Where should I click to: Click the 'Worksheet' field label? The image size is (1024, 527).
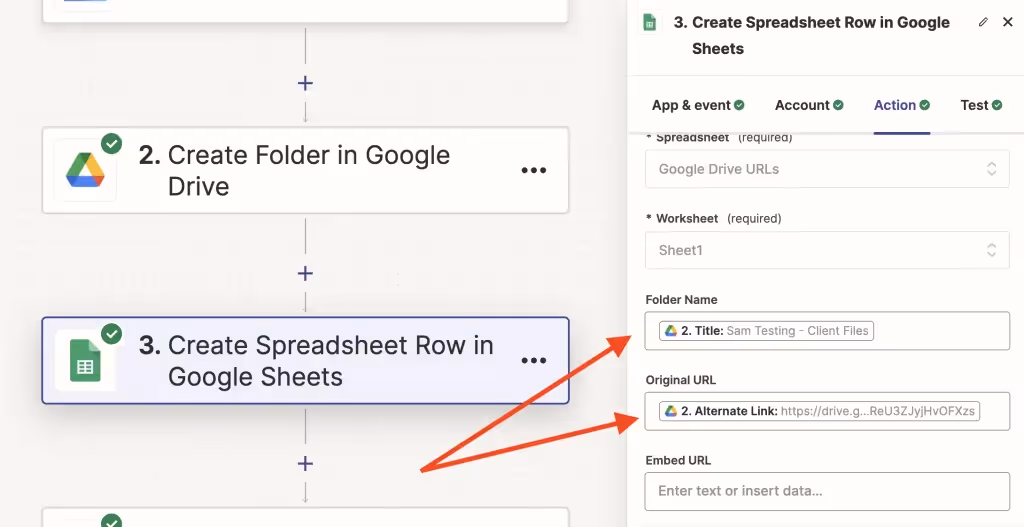[687, 218]
